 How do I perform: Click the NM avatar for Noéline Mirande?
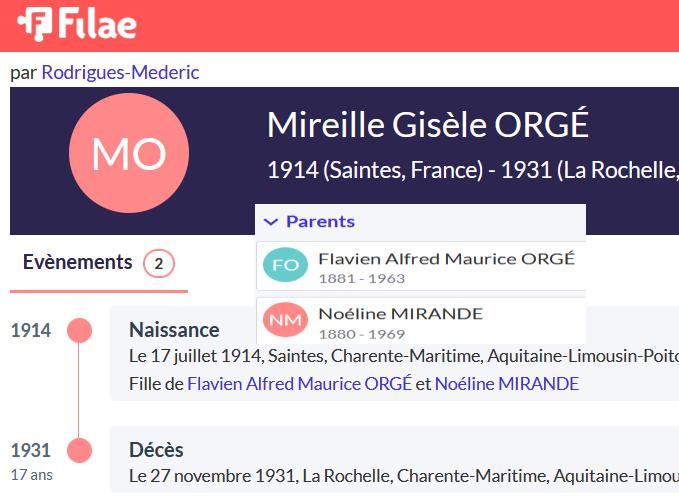[285, 320]
